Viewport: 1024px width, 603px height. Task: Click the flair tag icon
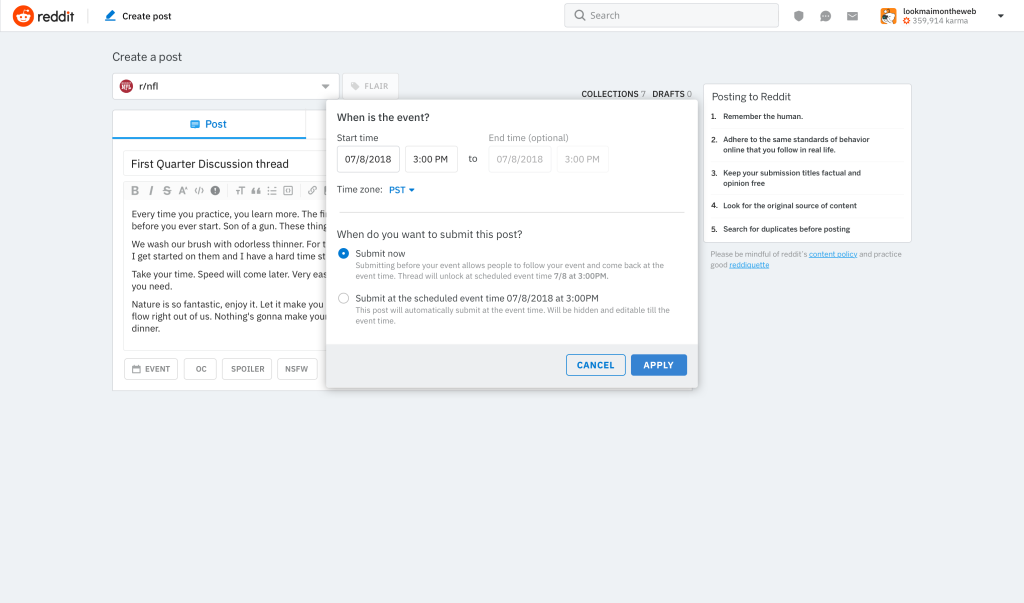(355, 86)
